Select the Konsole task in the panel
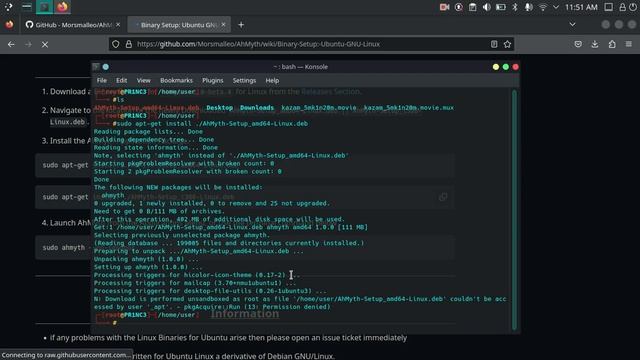This screenshot has width=640, height=360. 44,7
